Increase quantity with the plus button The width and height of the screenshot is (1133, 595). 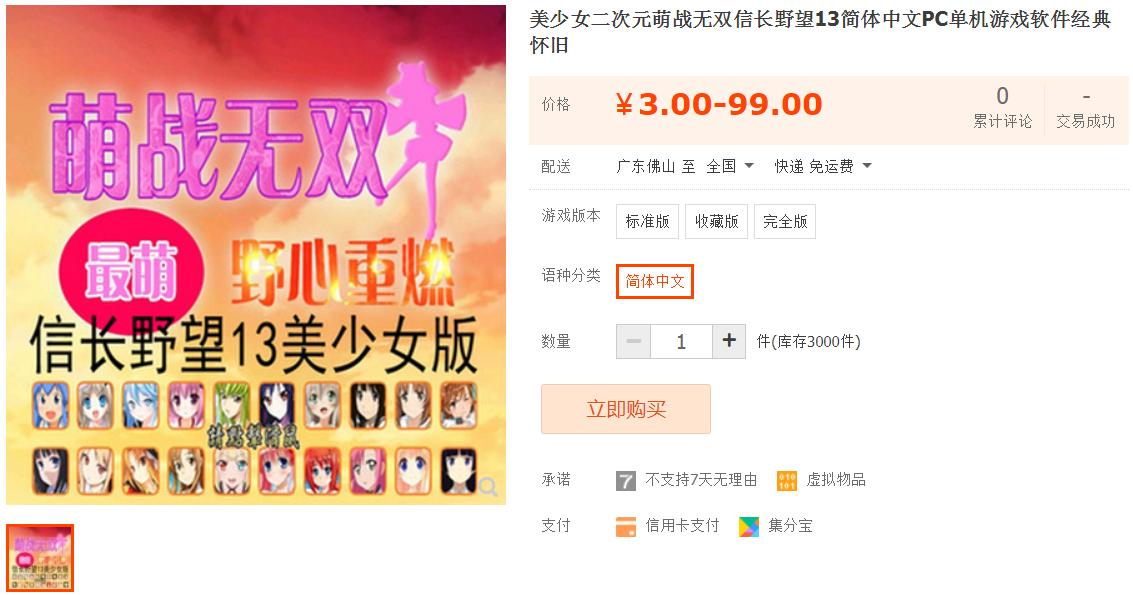point(729,341)
